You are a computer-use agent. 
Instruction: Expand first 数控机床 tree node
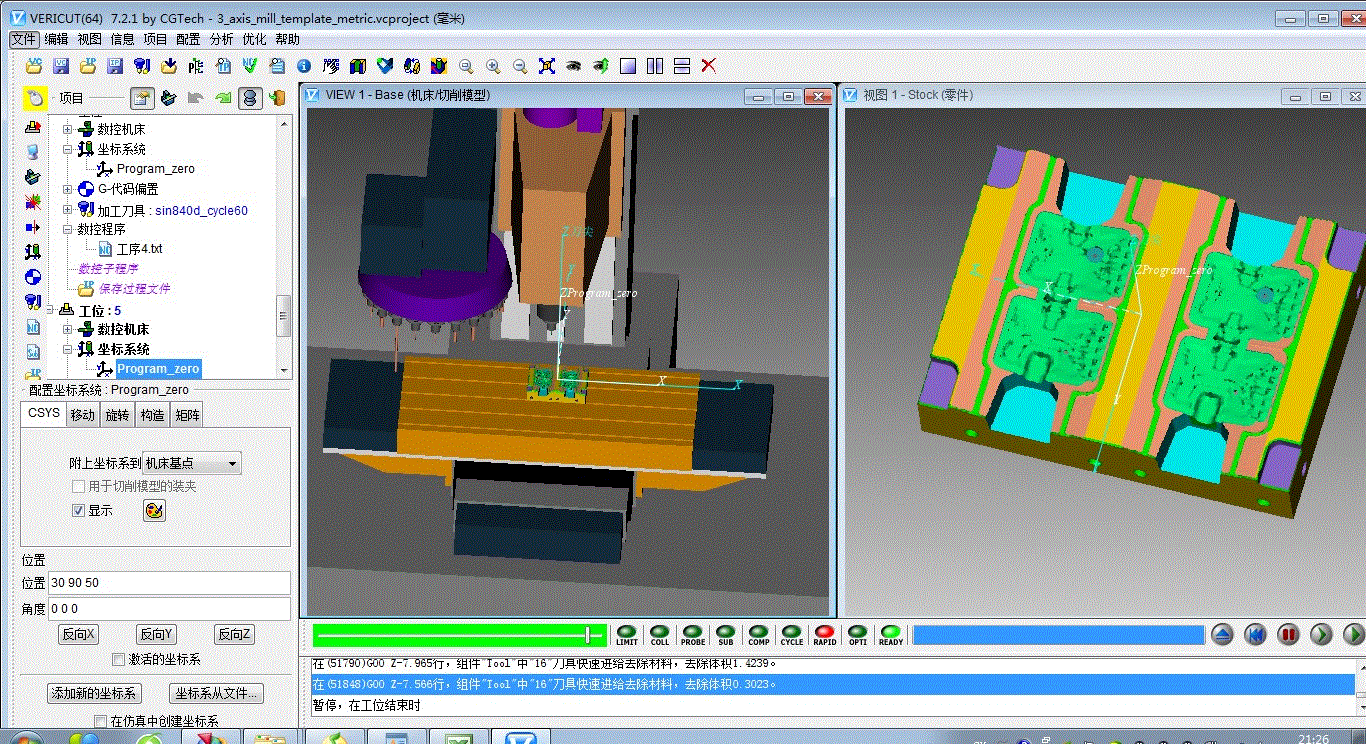coord(68,129)
